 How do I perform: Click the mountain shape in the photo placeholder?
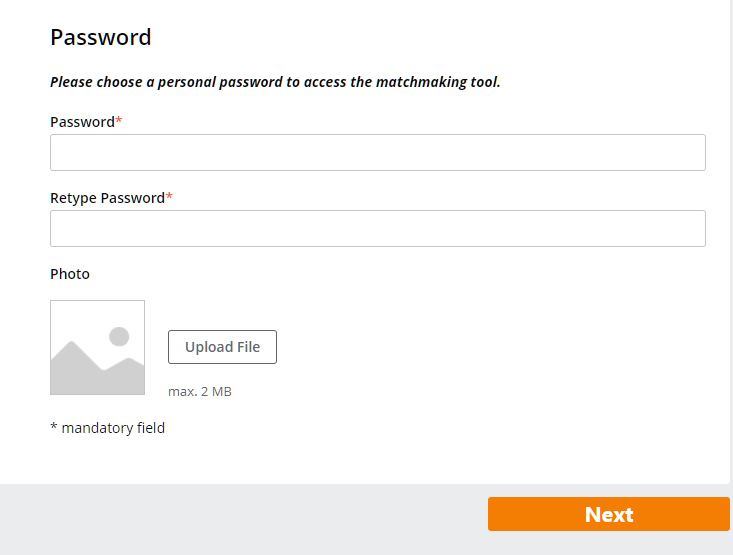pyautogui.click(x=80, y=368)
